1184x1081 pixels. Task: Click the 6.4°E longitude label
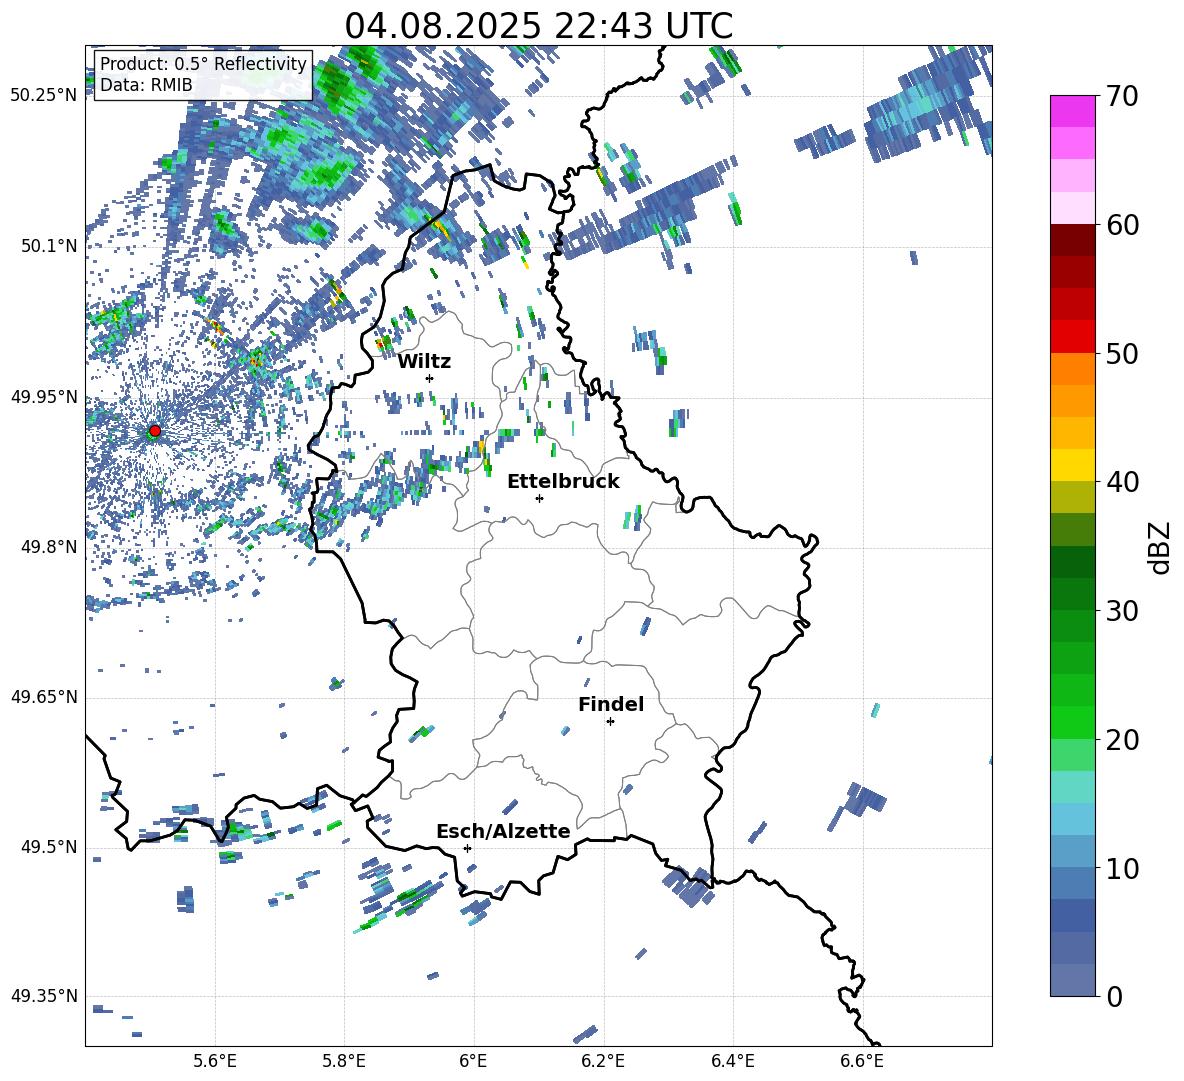[732, 1061]
